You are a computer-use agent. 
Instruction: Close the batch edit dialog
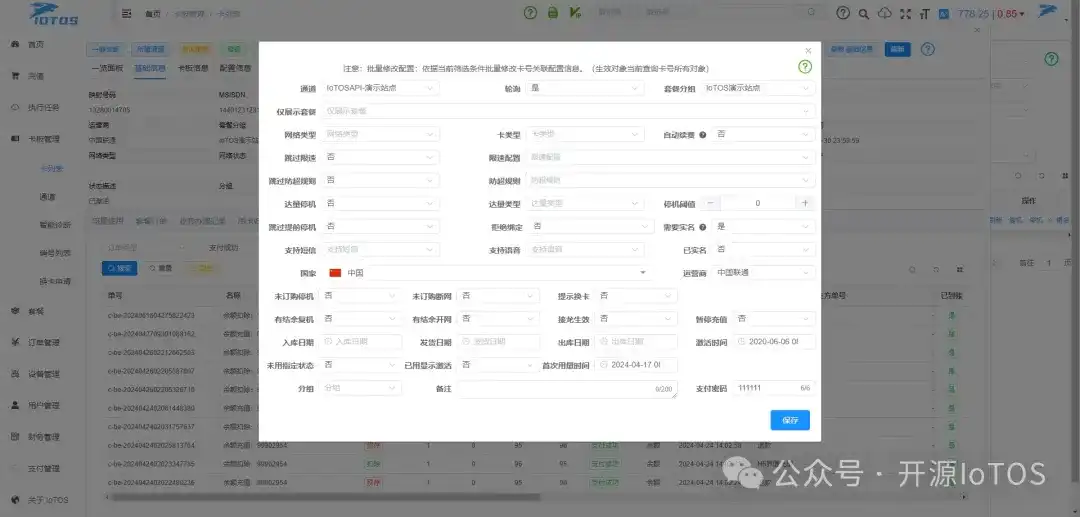tap(808, 51)
